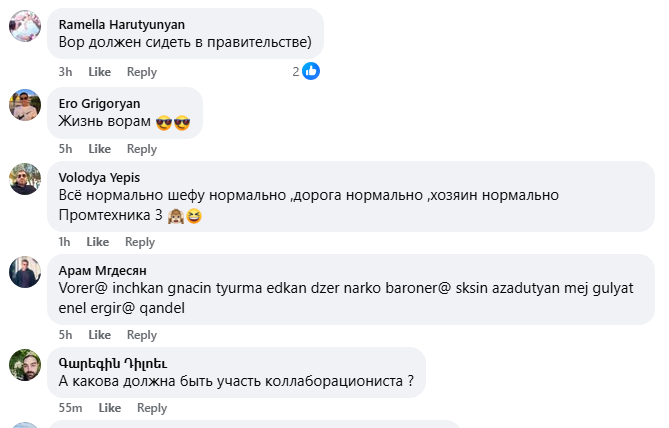669x428 pixels.
Task: Reply to Volodya Yepis's comment
Action: tap(140, 242)
